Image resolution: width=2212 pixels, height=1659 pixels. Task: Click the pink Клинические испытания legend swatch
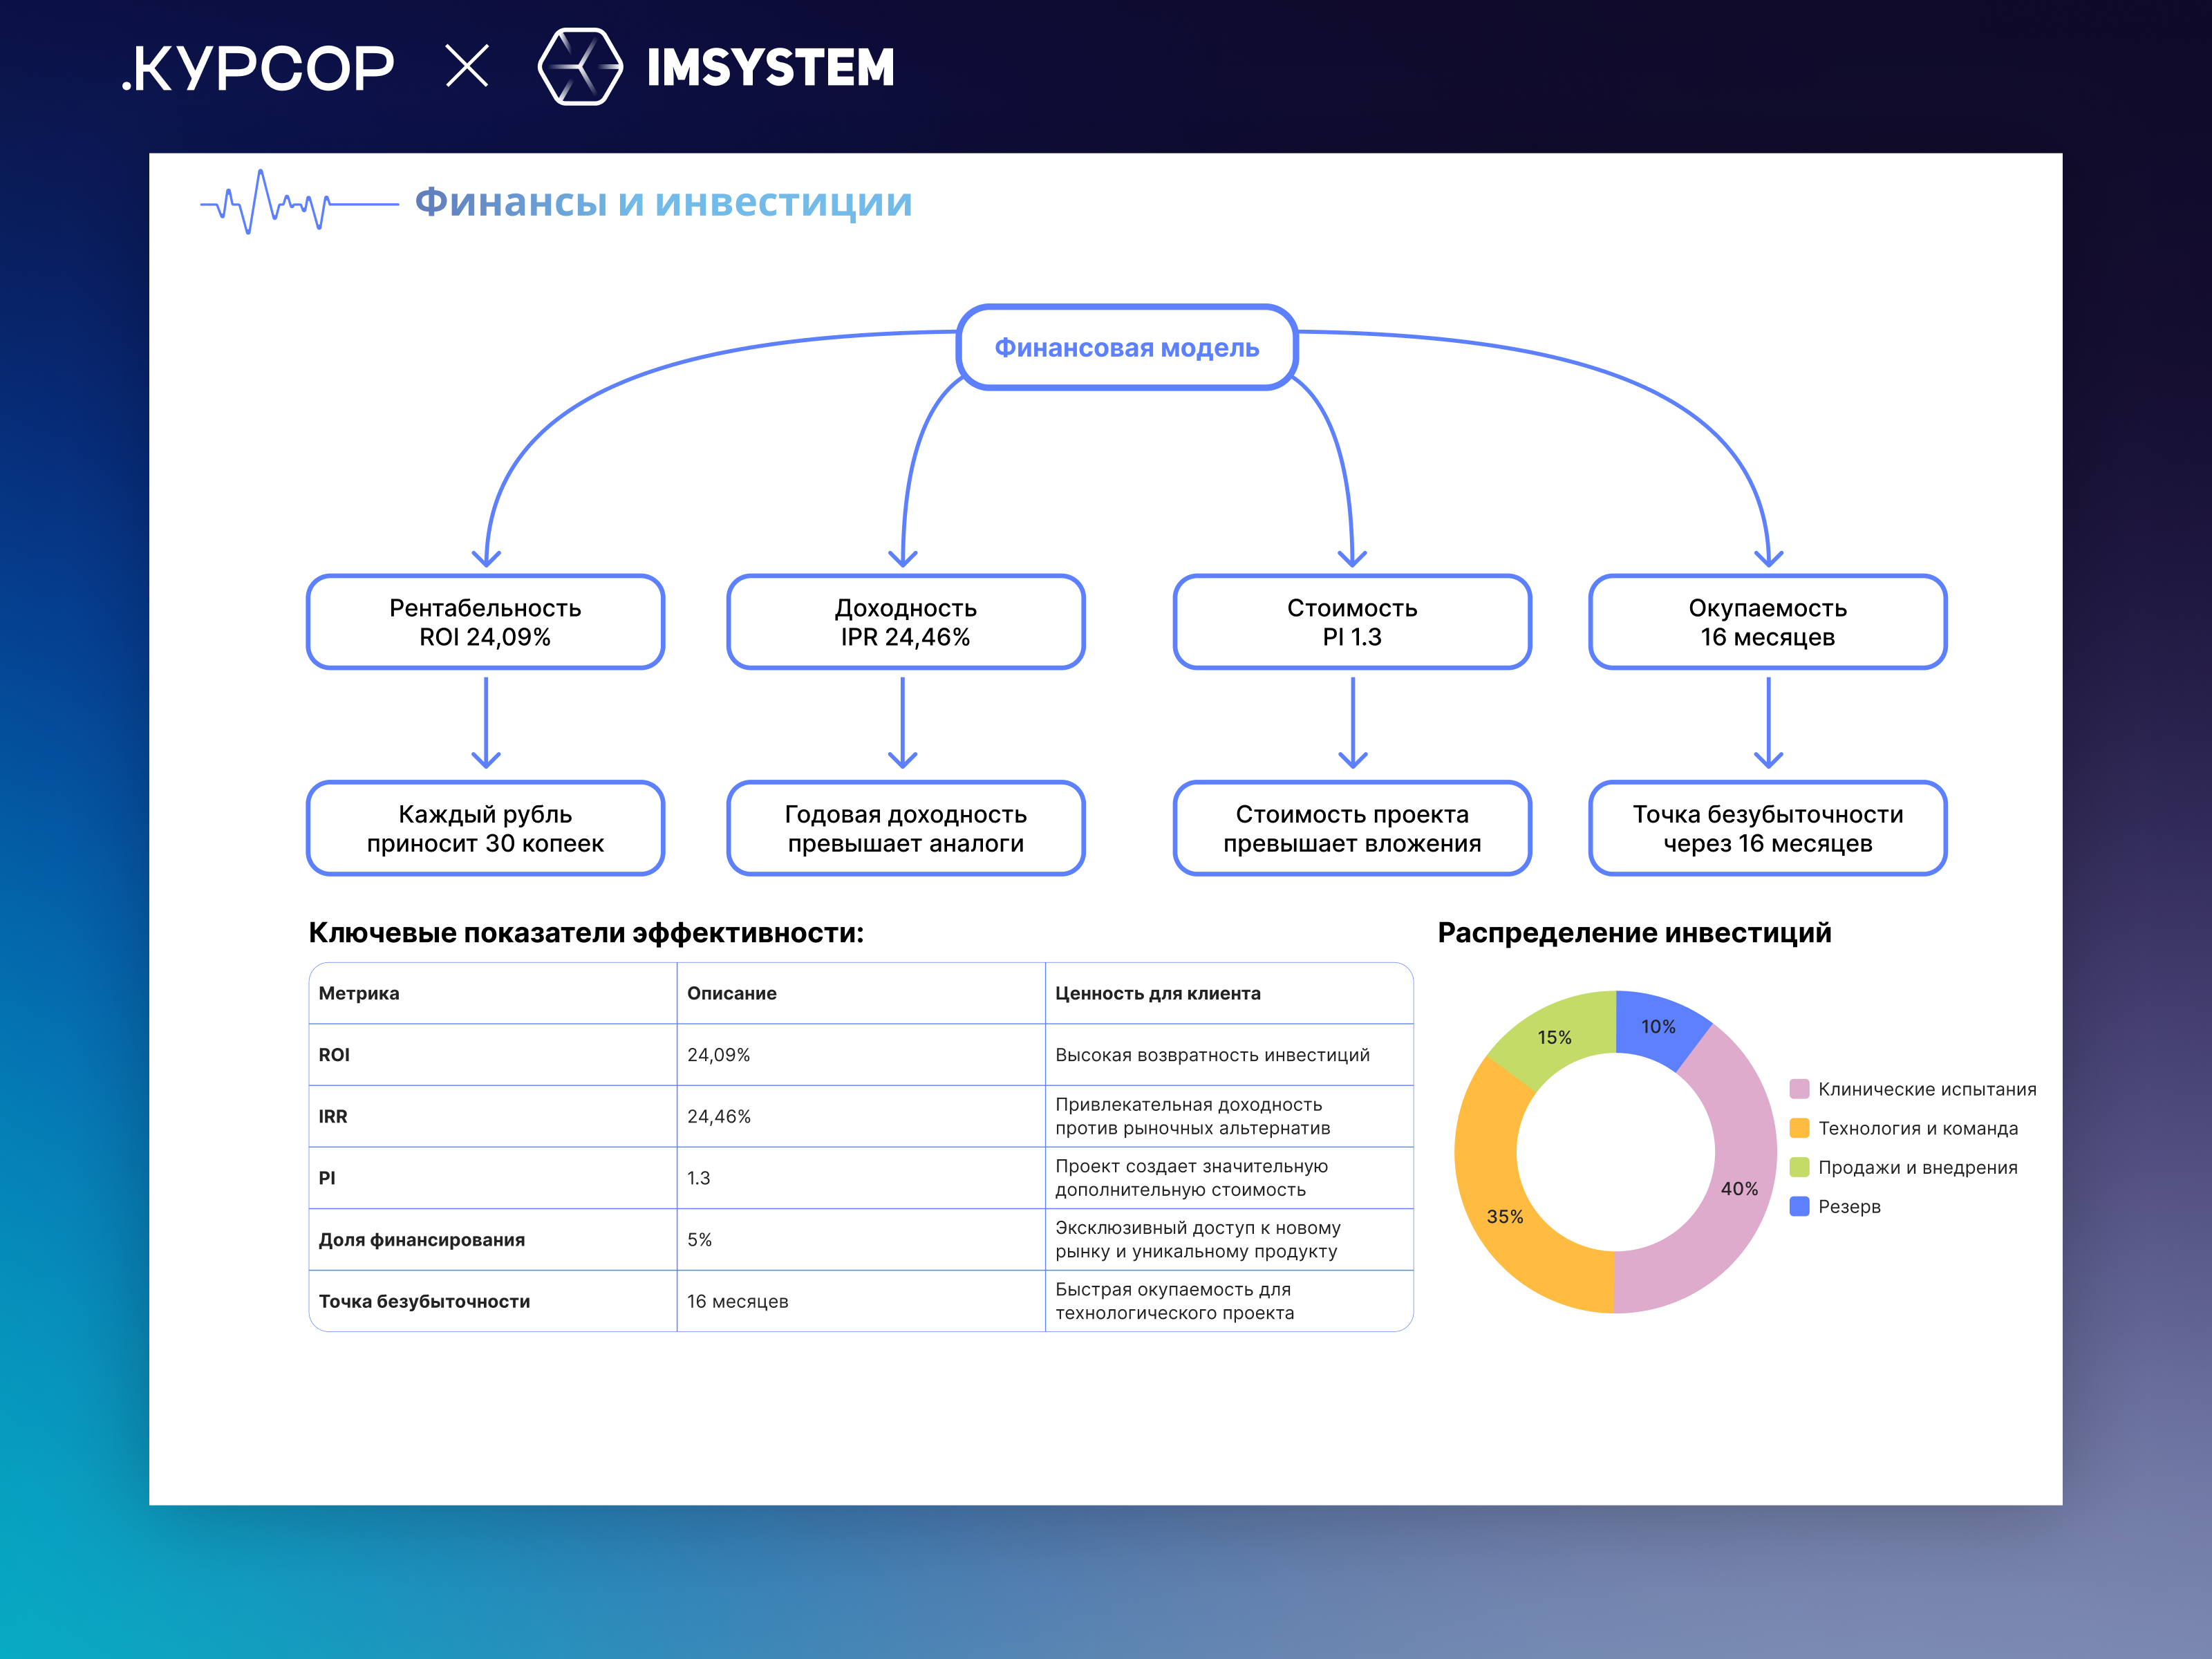[1799, 1089]
